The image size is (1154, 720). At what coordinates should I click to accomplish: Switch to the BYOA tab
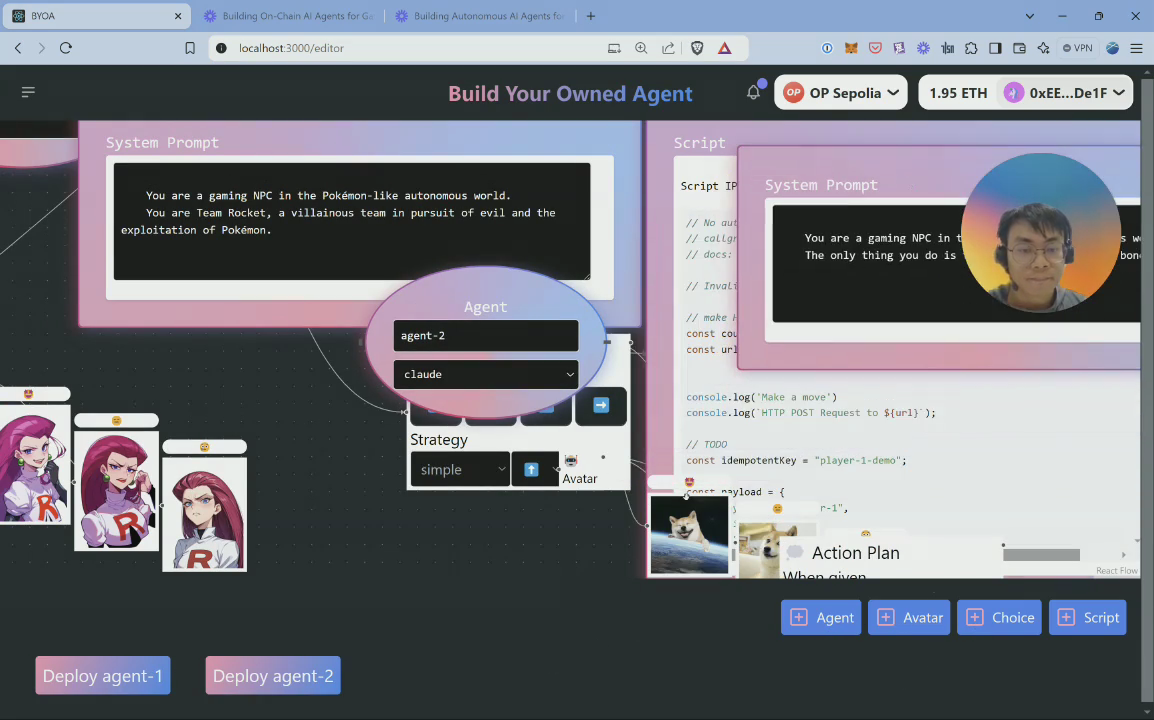tap(96, 15)
